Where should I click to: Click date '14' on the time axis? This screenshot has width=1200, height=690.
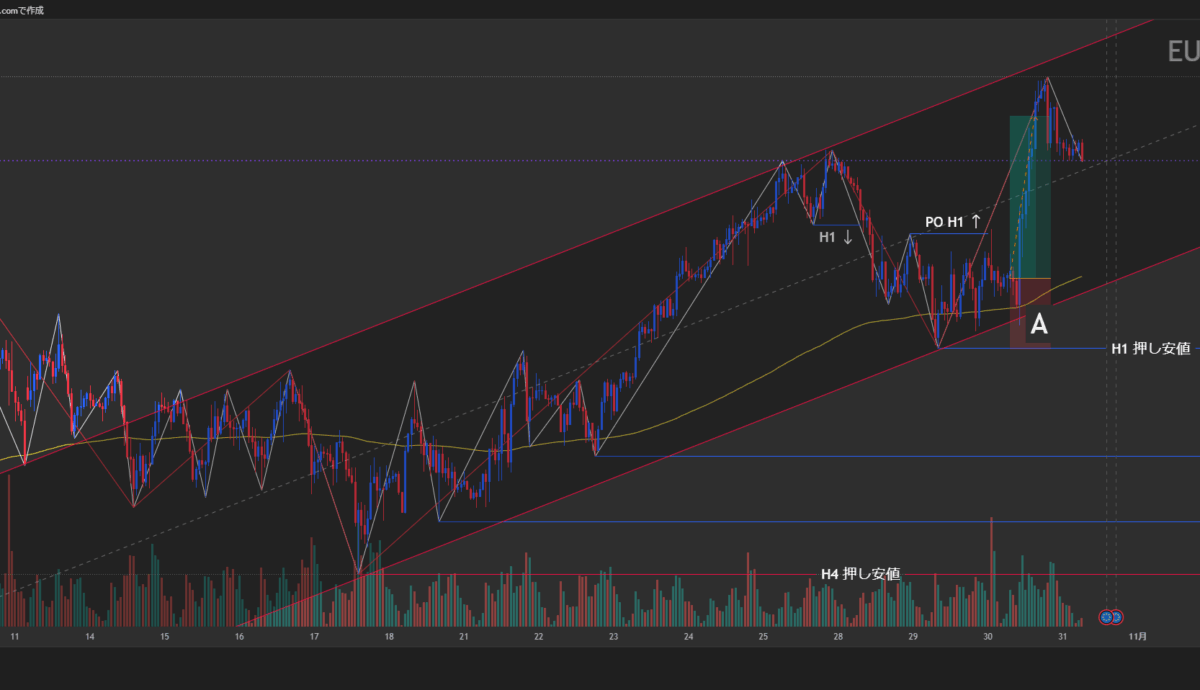[x=89, y=635]
